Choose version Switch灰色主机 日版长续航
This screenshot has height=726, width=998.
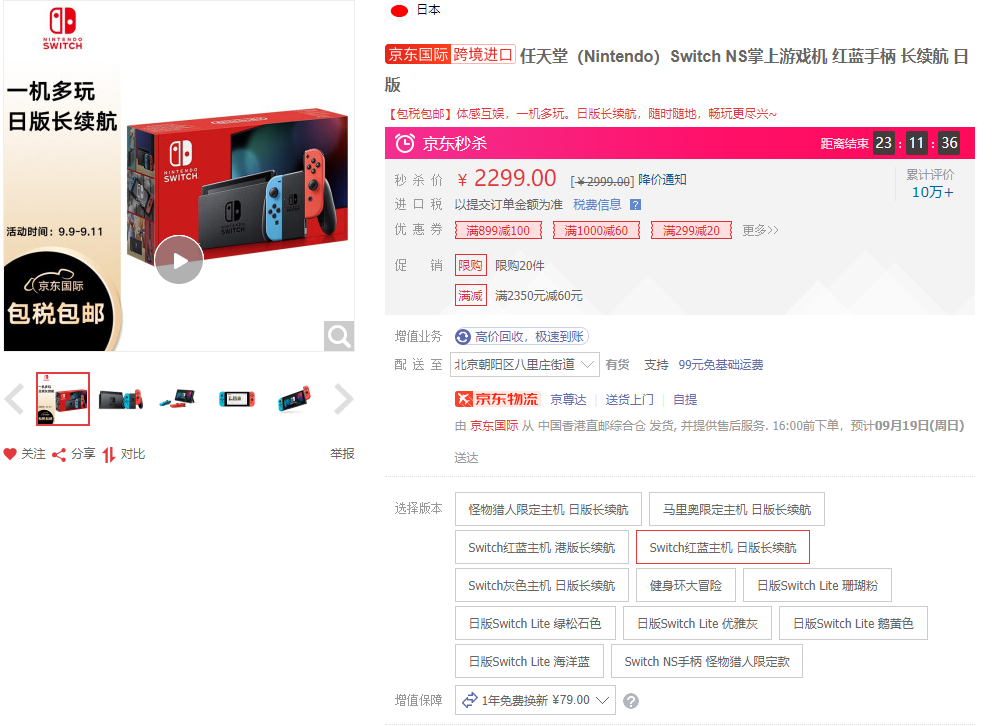coord(542,585)
